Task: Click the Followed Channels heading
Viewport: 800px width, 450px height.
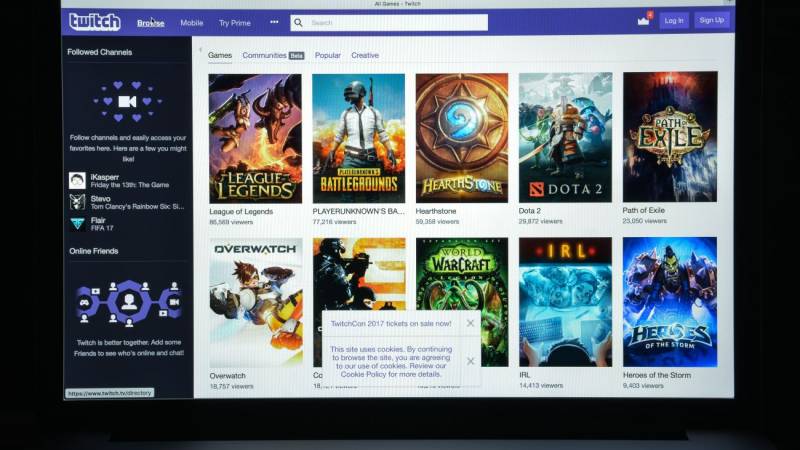Action: point(99,52)
